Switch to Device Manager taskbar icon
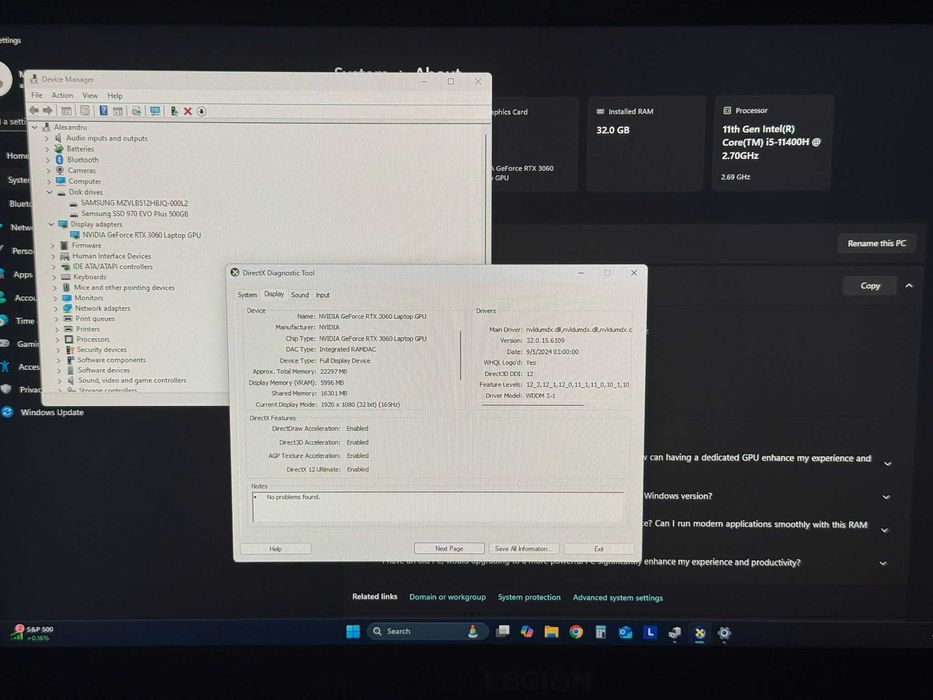 coord(674,633)
